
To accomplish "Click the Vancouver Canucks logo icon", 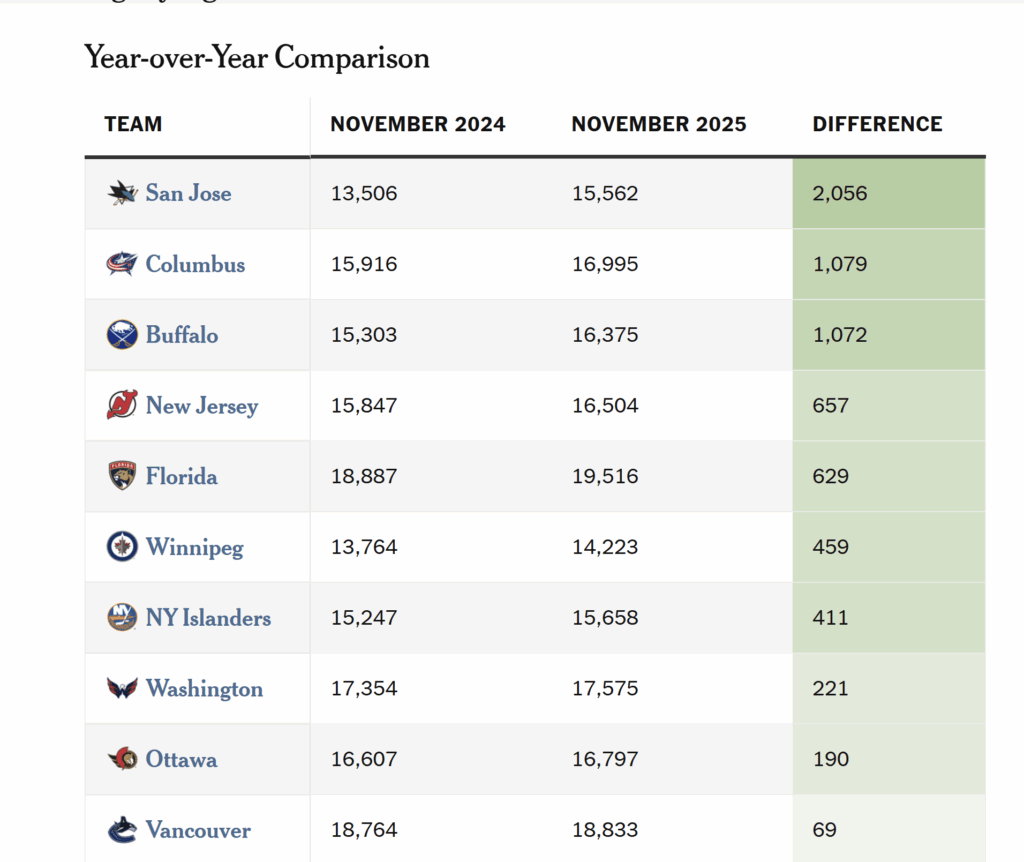I will [122, 830].
